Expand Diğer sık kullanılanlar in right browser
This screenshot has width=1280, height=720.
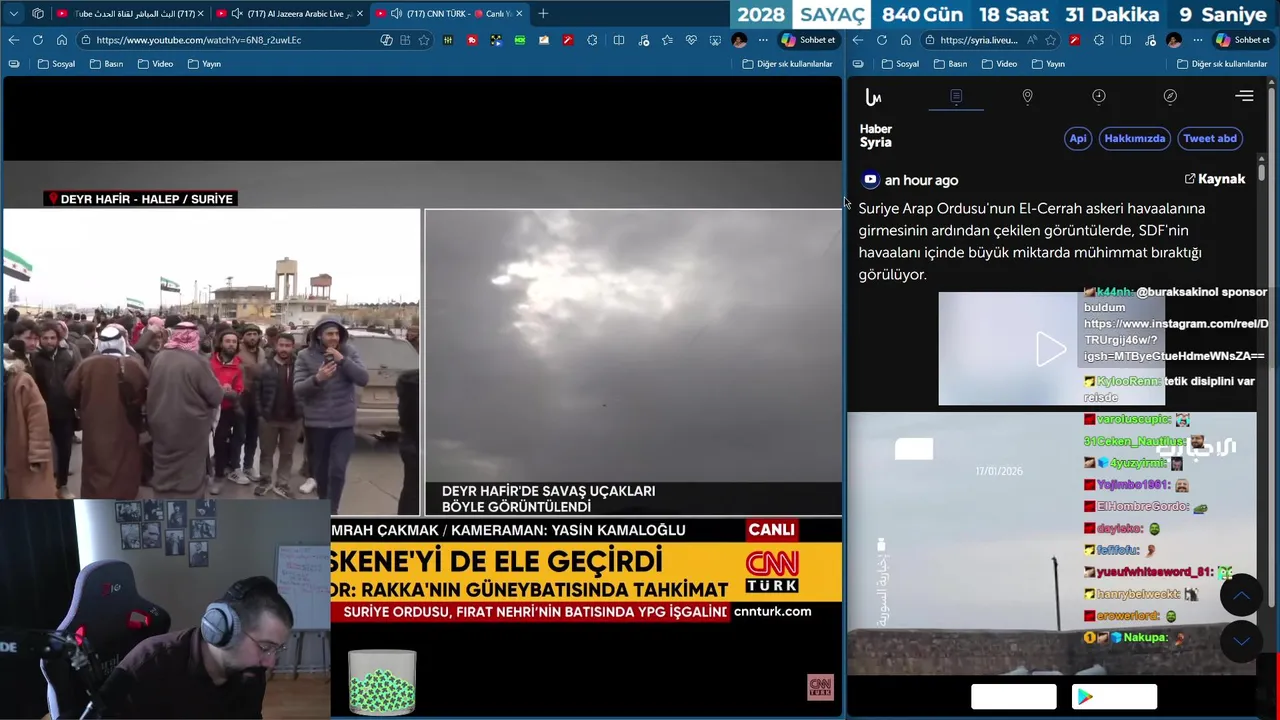click(x=1222, y=64)
